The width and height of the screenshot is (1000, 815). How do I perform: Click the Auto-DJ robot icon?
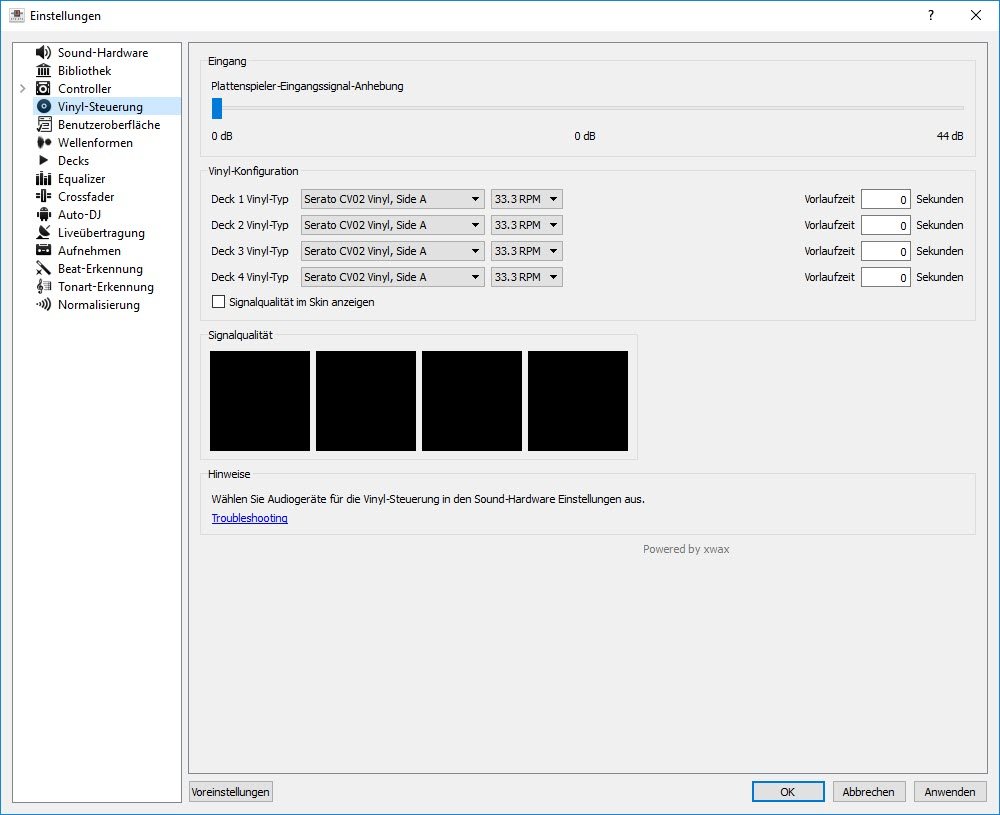43,214
